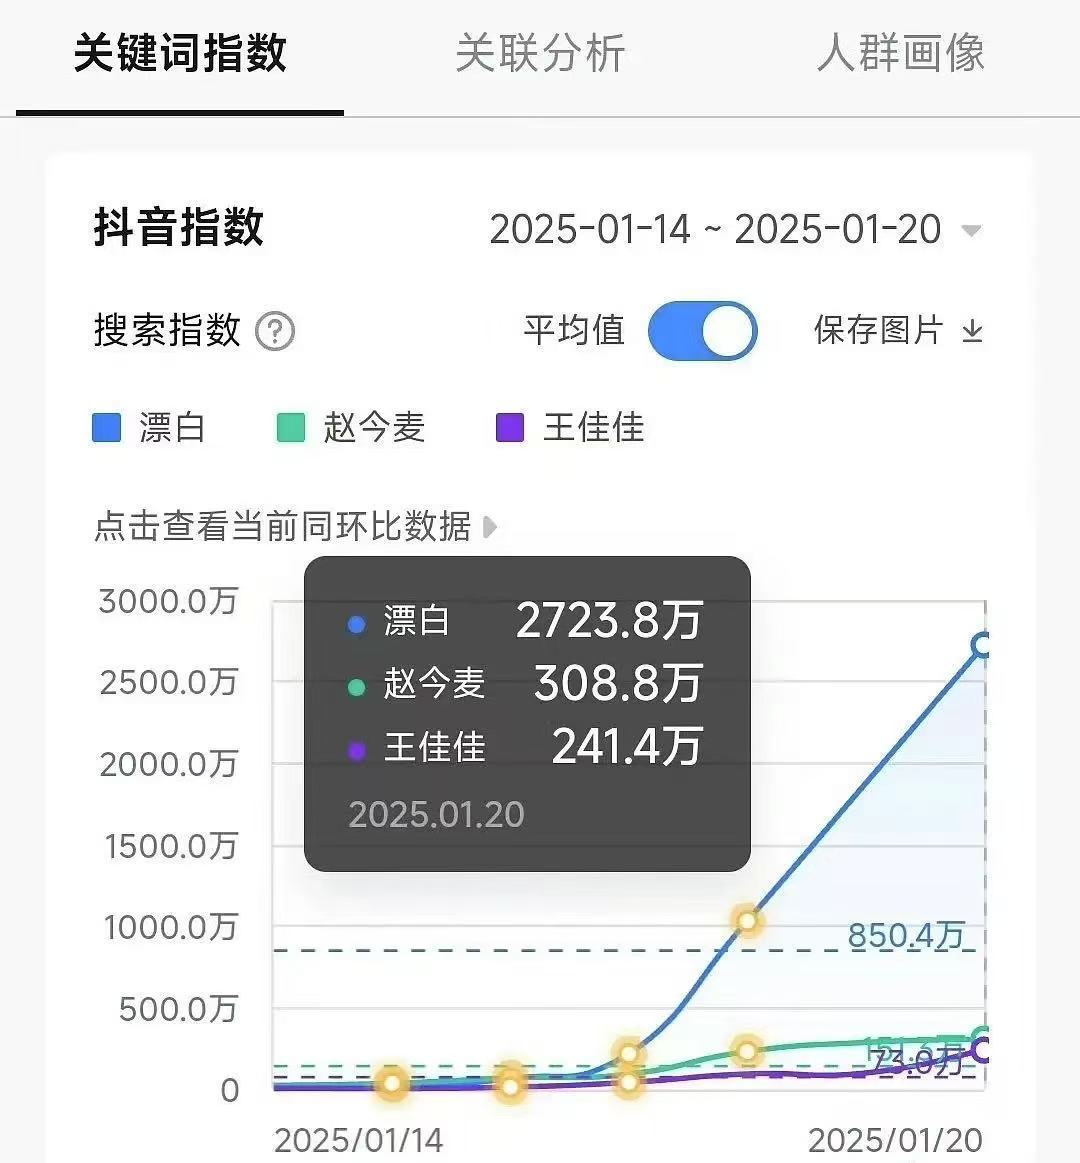1080x1163 pixels.
Task: Toggle the 赵今麦 green legend swatch
Action: pyautogui.click(x=290, y=428)
